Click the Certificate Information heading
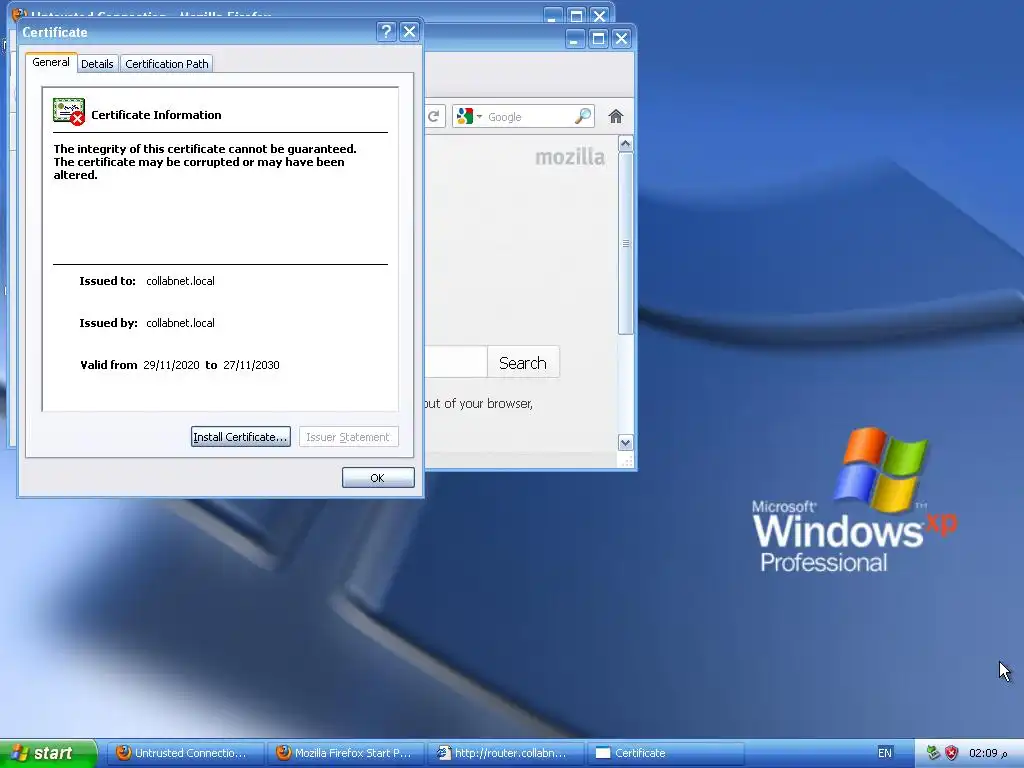 (156, 115)
